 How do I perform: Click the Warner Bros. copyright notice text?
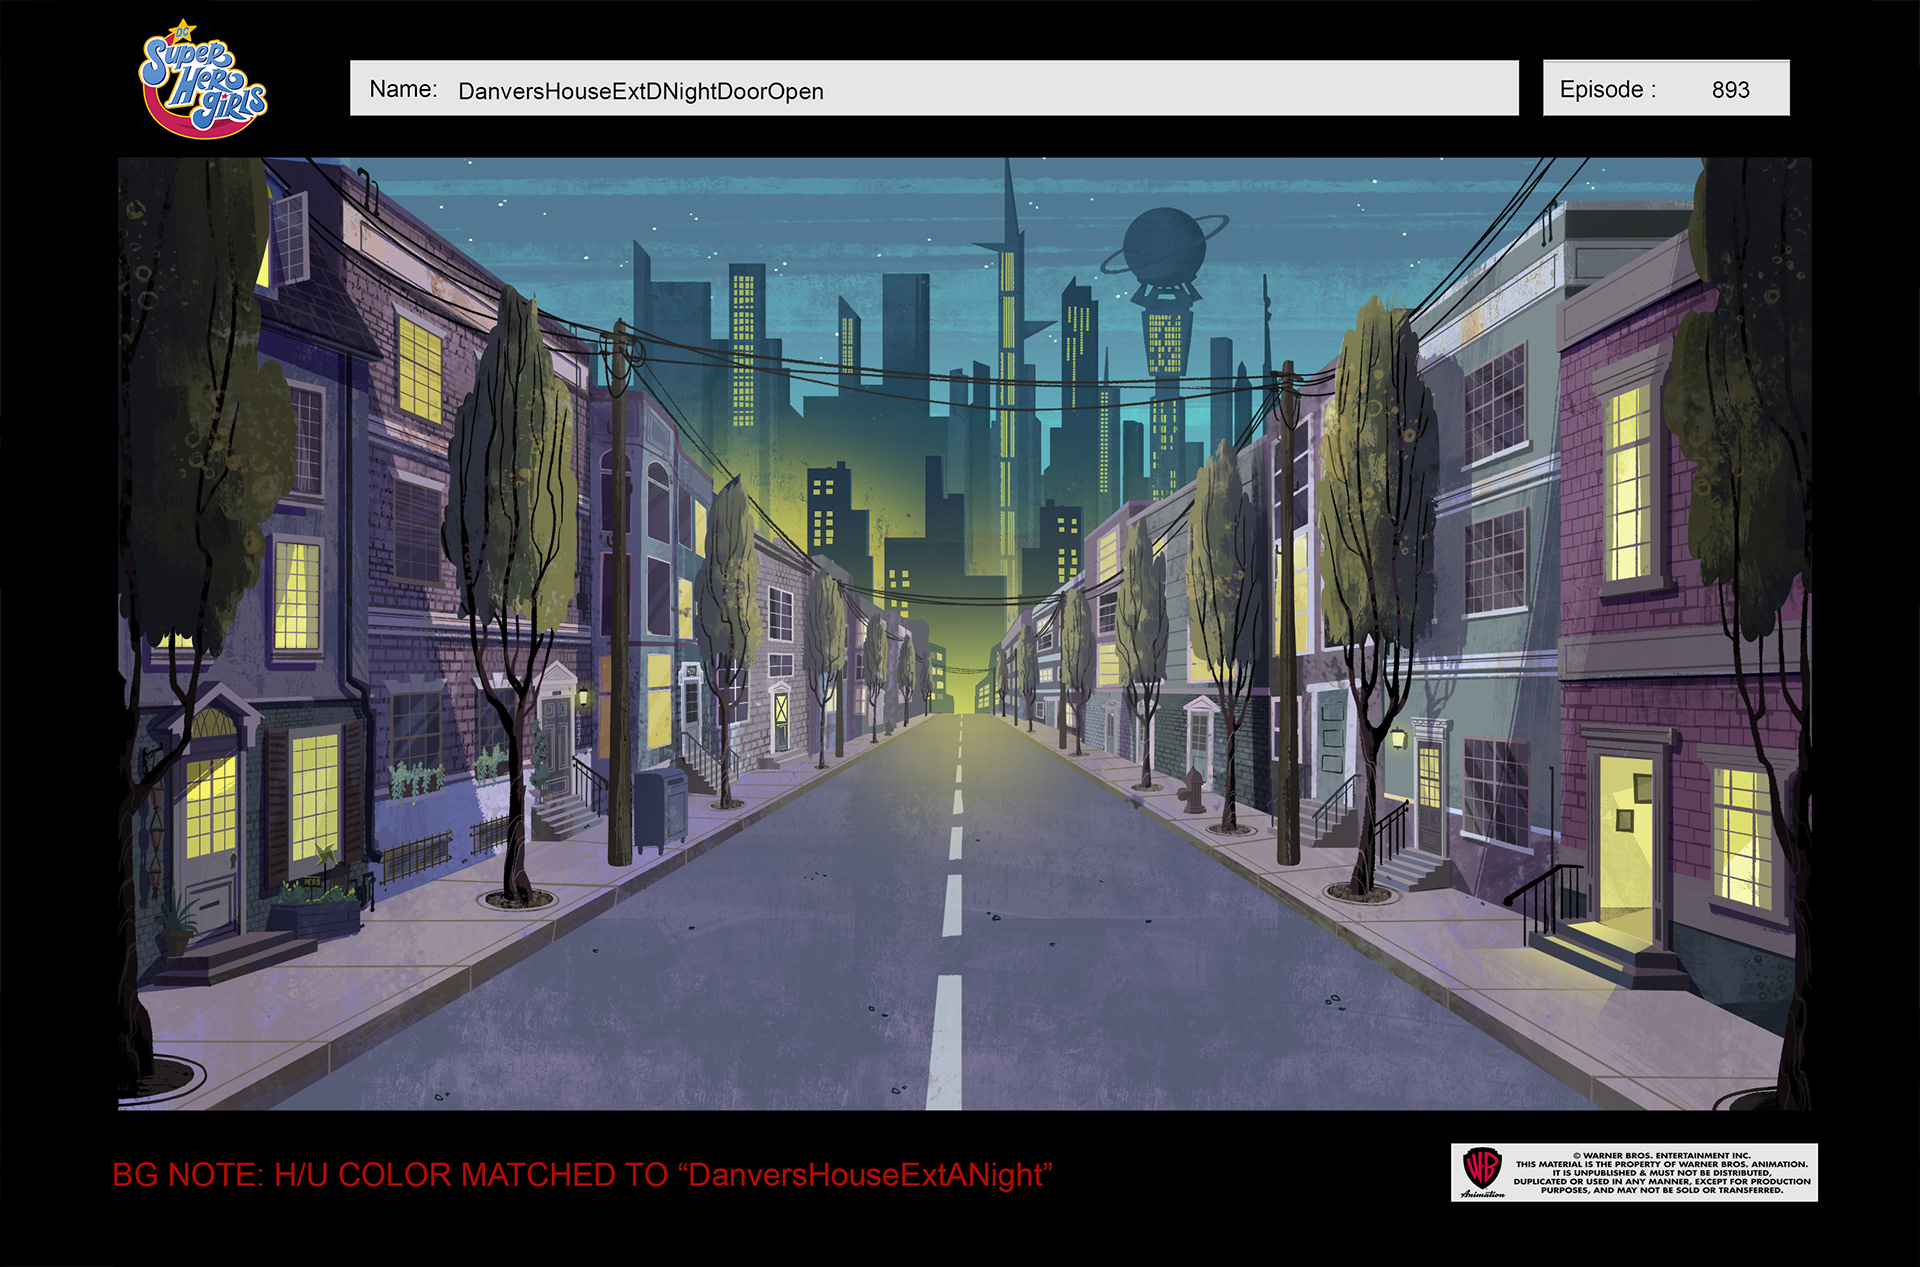[1661, 1173]
